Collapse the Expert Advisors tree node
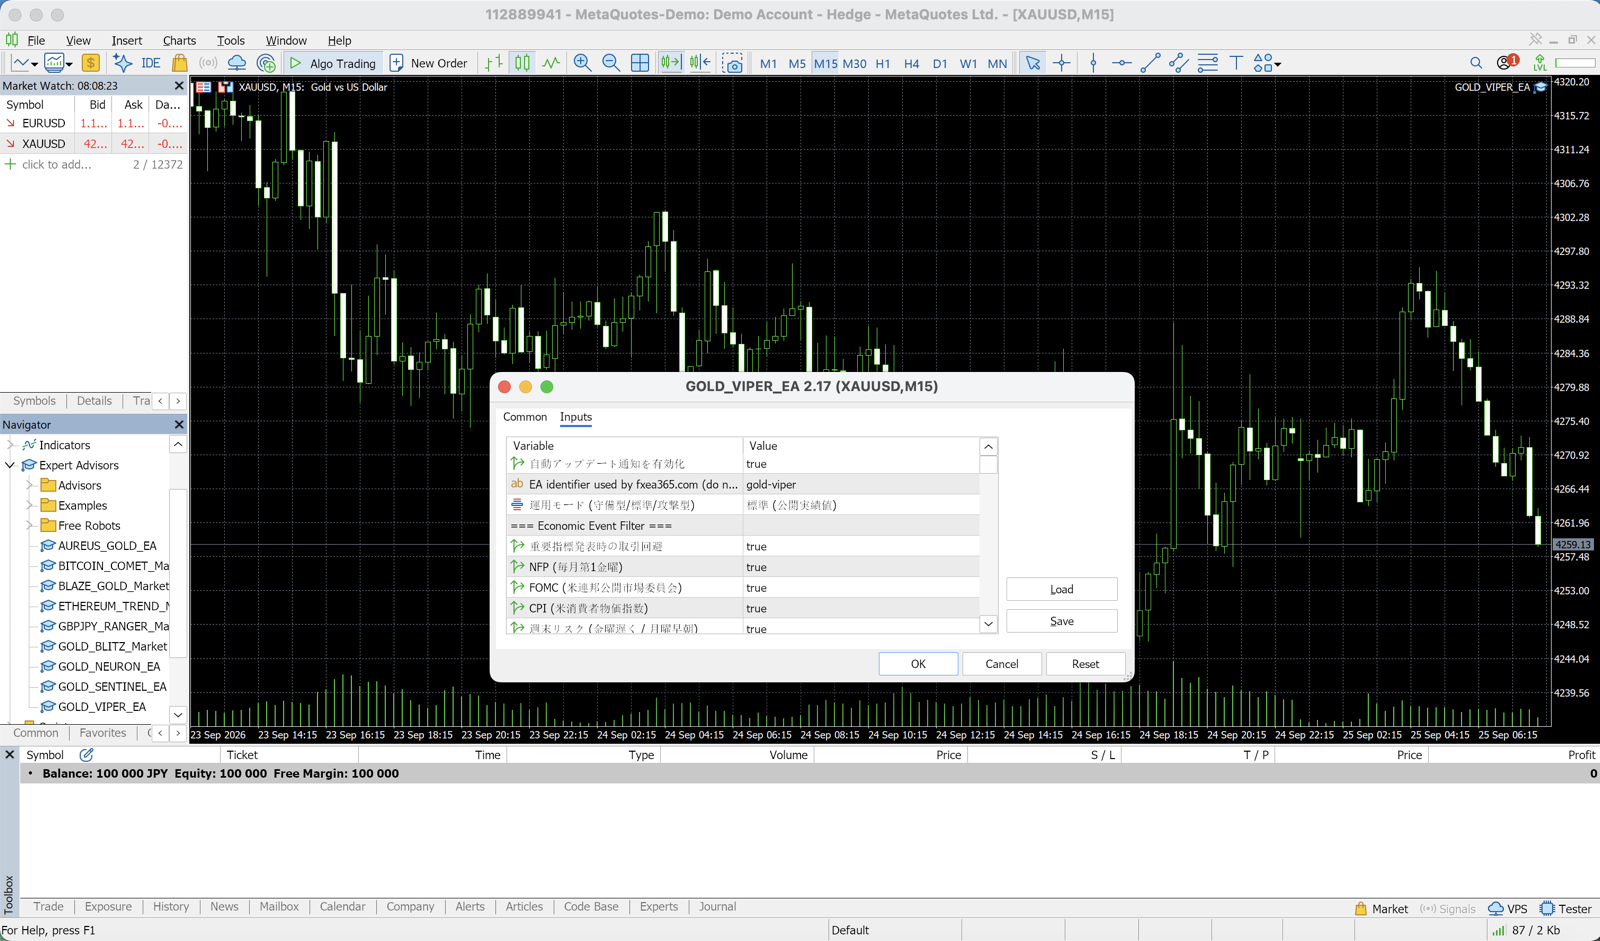This screenshot has width=1600, height=941. (11, 465)
